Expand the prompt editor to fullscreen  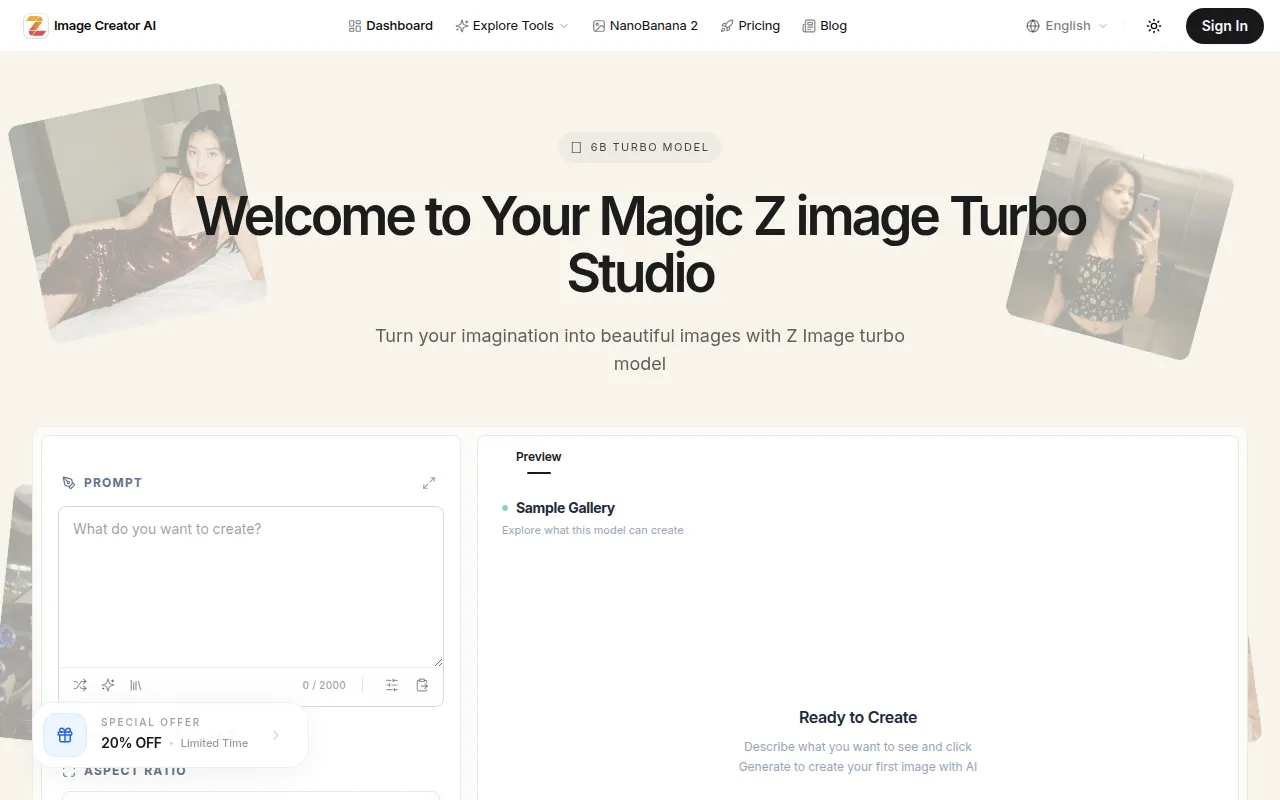[x=429, y=483]
